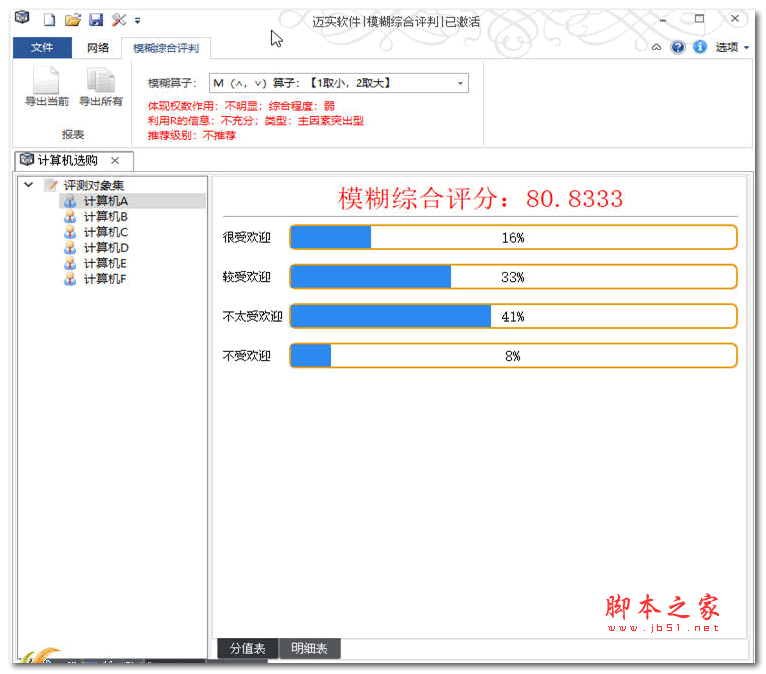This screenshot has height=674, width=766.
Task: Switch to the 明细表 bottom tab
Action: point(309,649)
